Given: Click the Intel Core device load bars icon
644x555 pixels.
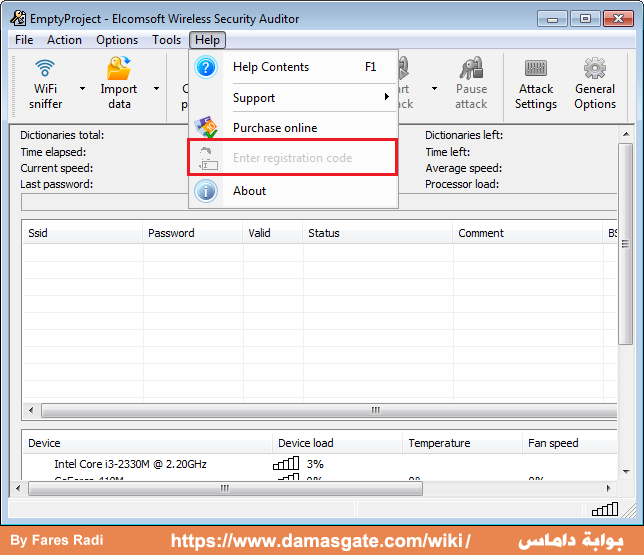Looking at the screenshot, I should coord(286,463).
